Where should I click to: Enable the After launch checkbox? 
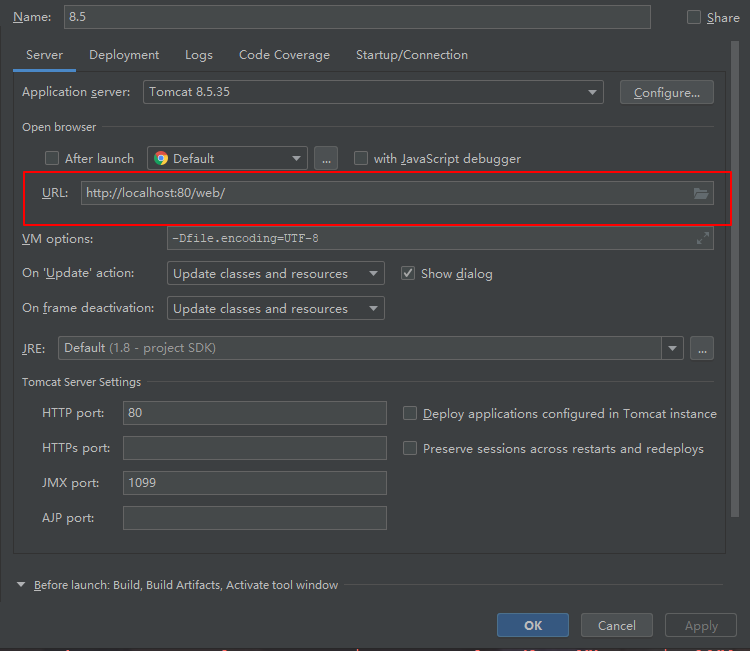click(53, 158)
